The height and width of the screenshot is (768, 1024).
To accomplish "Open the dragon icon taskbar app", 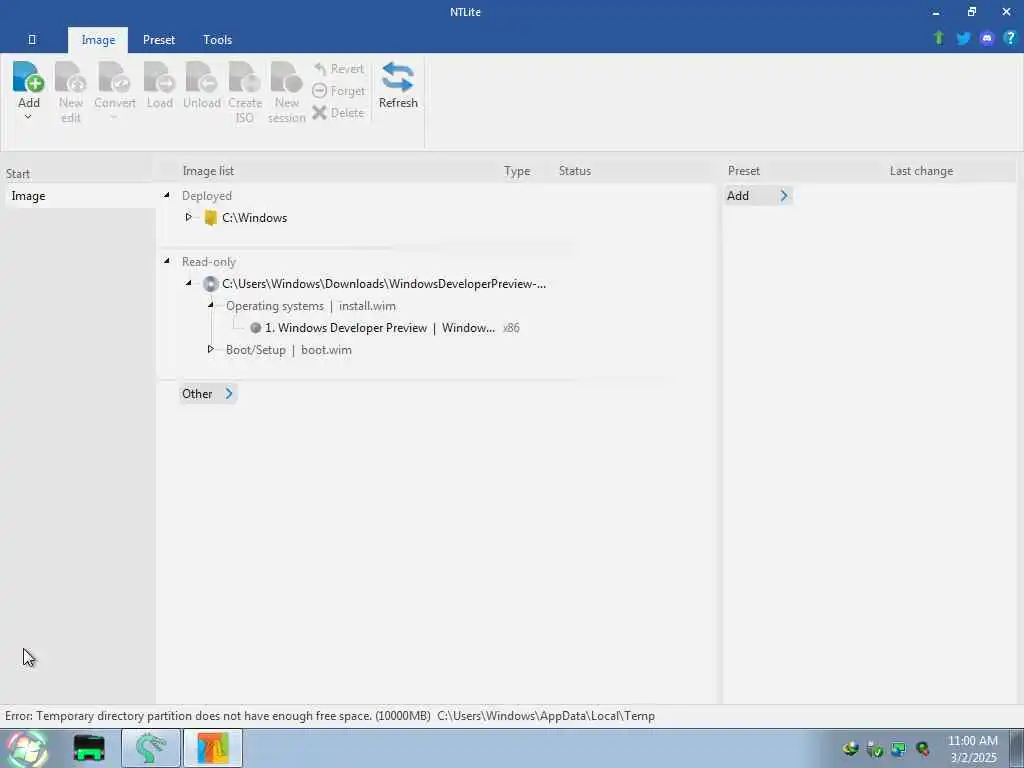I will pyautogui.click(x=152, y=748).
